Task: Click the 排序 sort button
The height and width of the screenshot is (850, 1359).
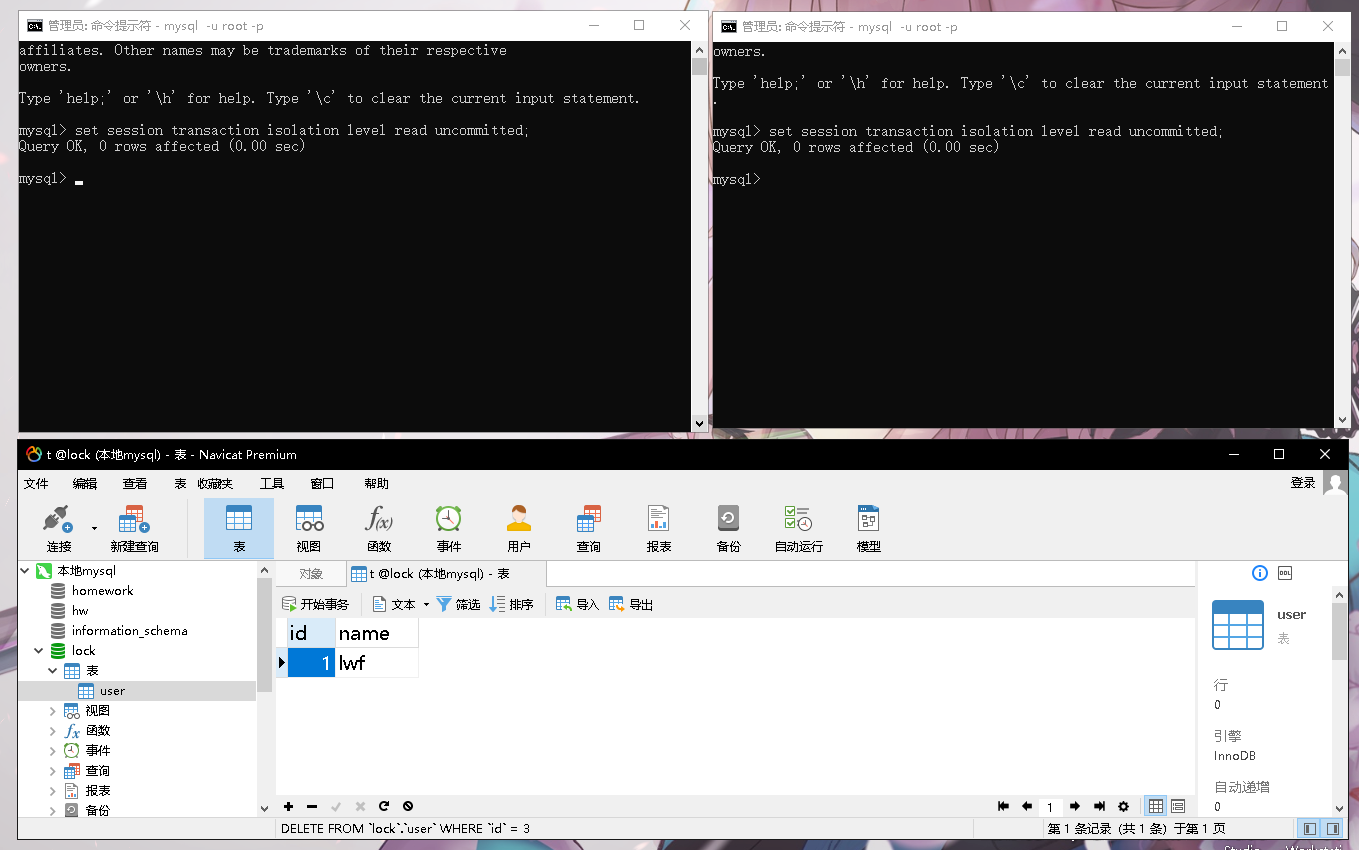Action: [512, 604]
